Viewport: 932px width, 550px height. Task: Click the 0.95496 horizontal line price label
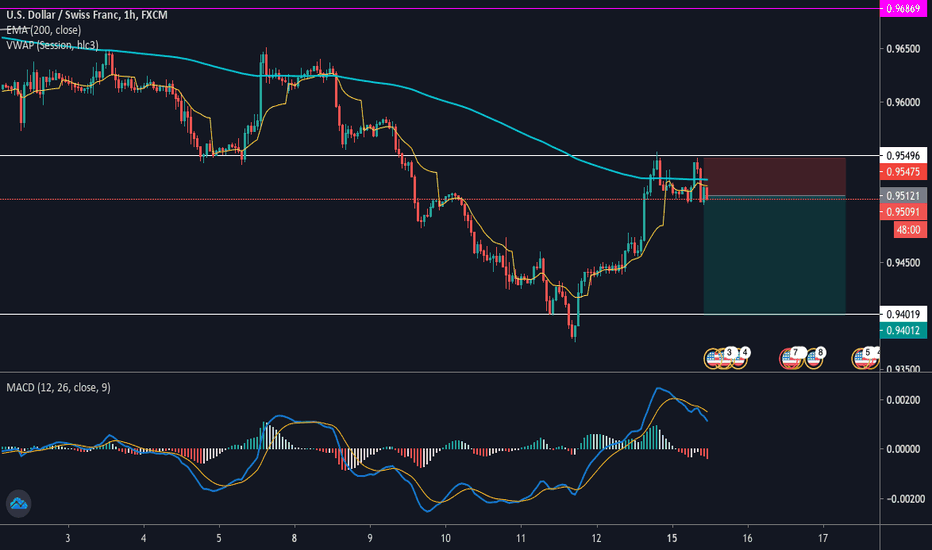[x=903, y=156]
